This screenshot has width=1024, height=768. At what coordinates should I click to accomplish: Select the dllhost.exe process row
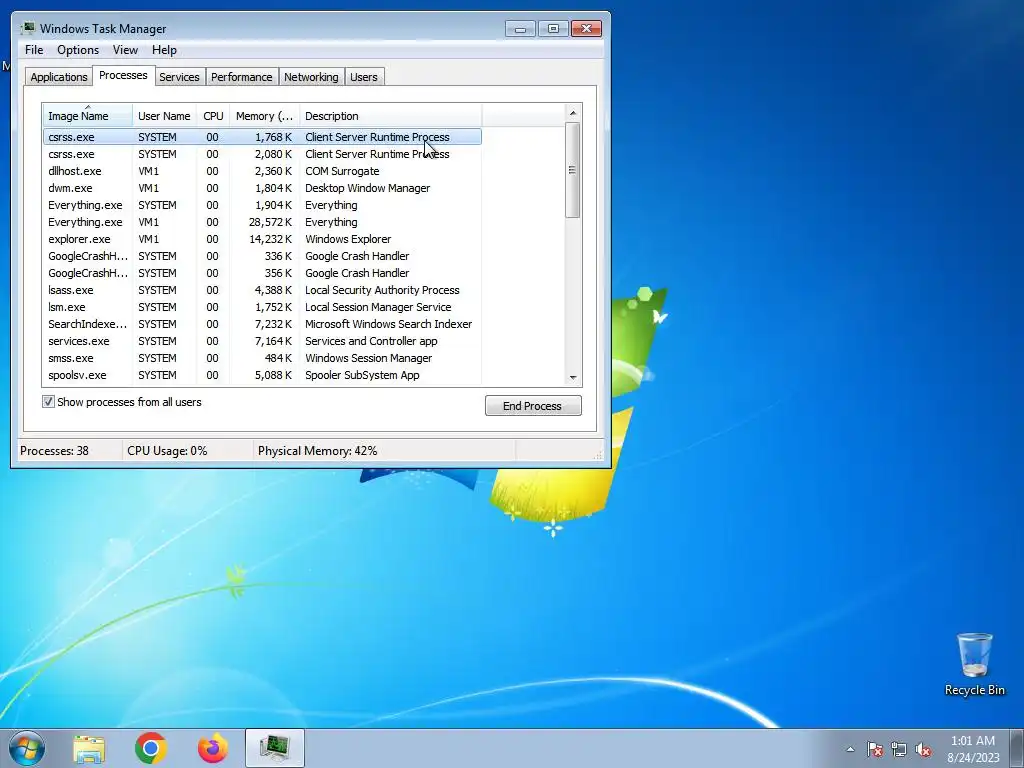click(263, 171)
